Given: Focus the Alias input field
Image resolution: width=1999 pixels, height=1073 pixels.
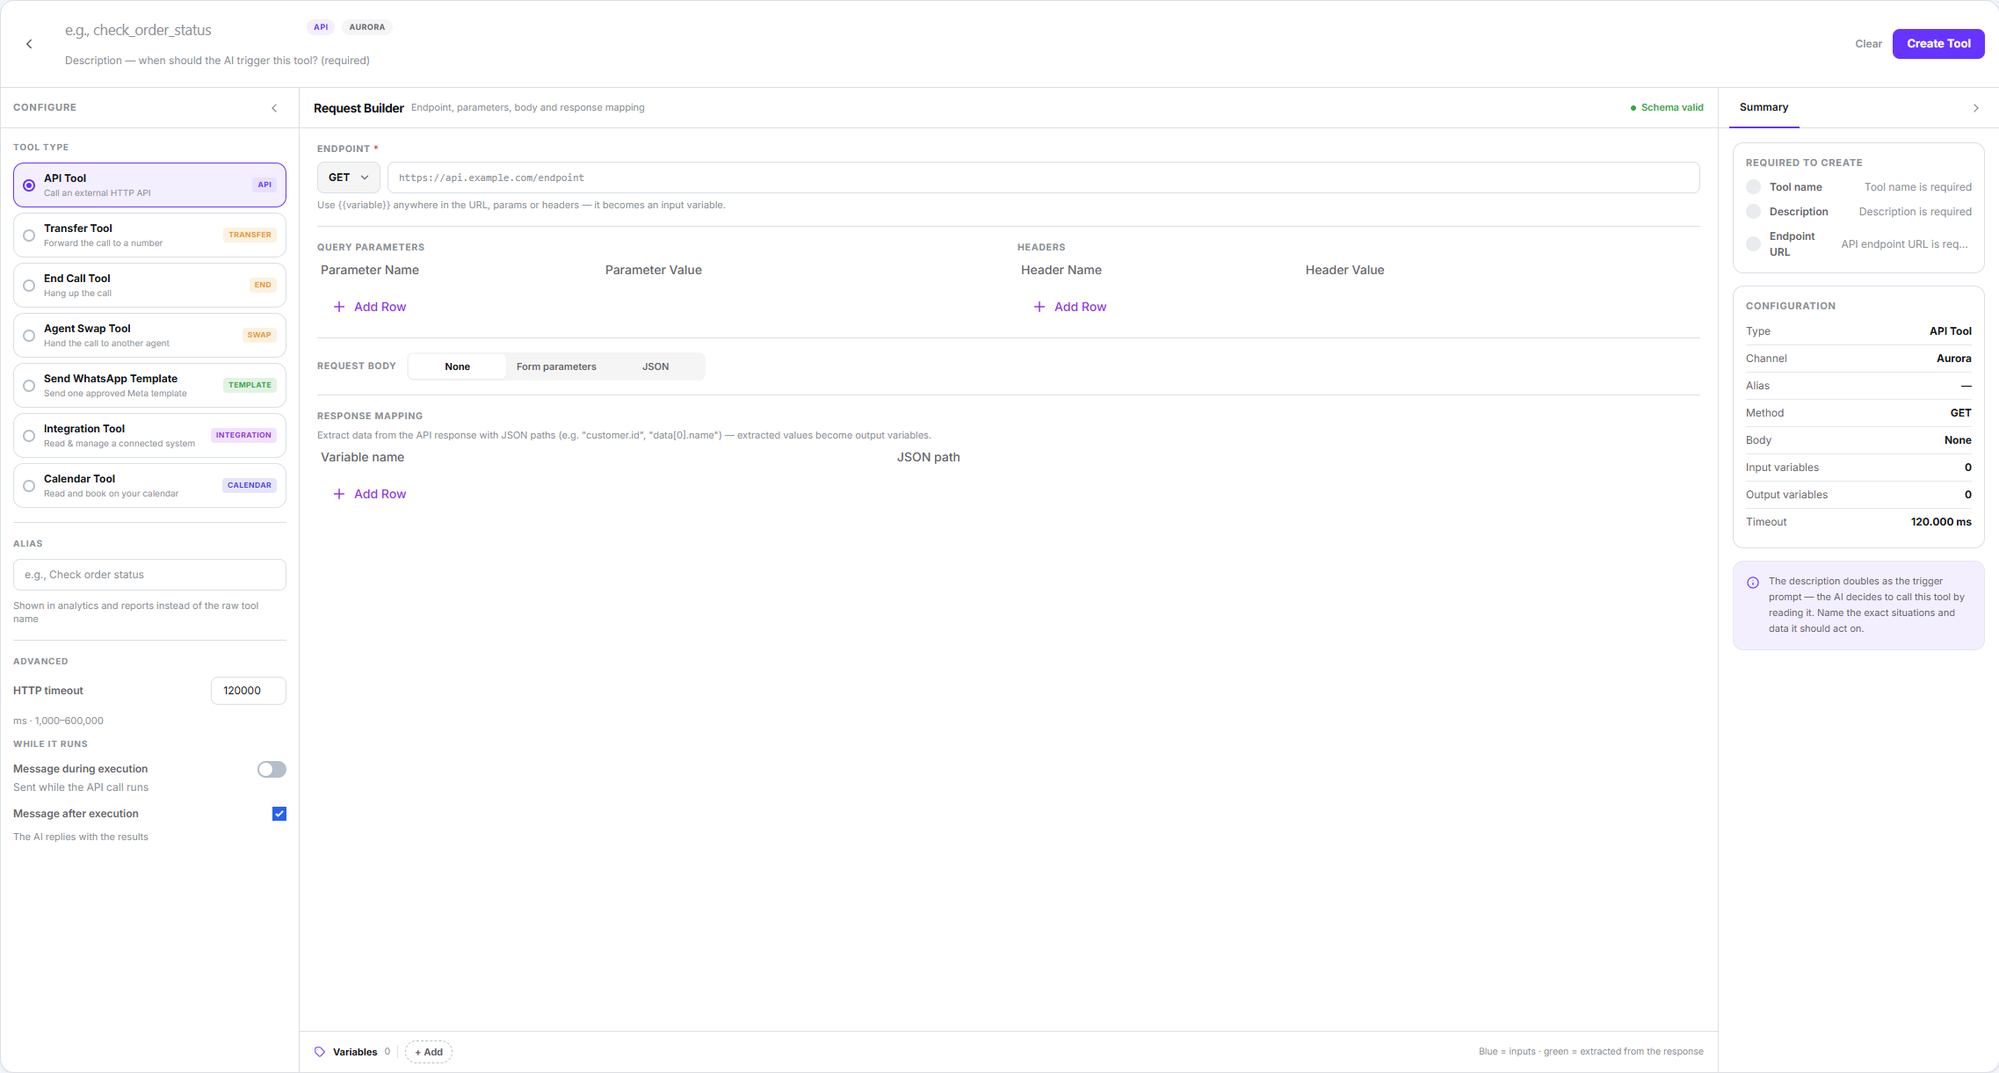Looking at the screenshot, I should (x=150, y=575).
